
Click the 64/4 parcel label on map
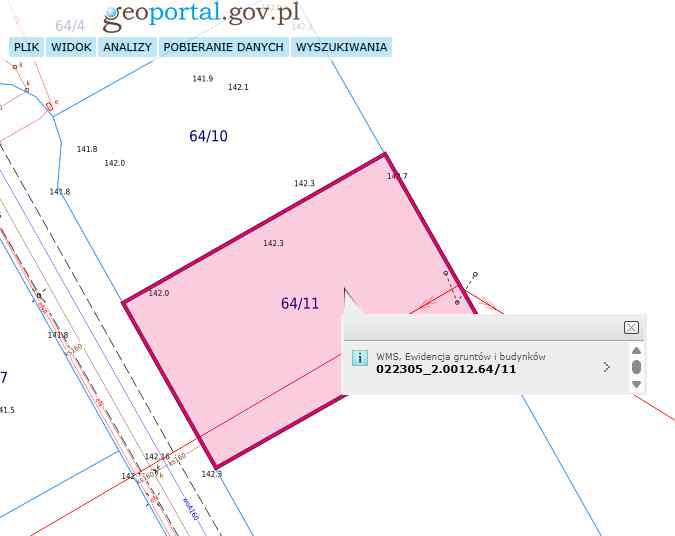coord(70,25)
